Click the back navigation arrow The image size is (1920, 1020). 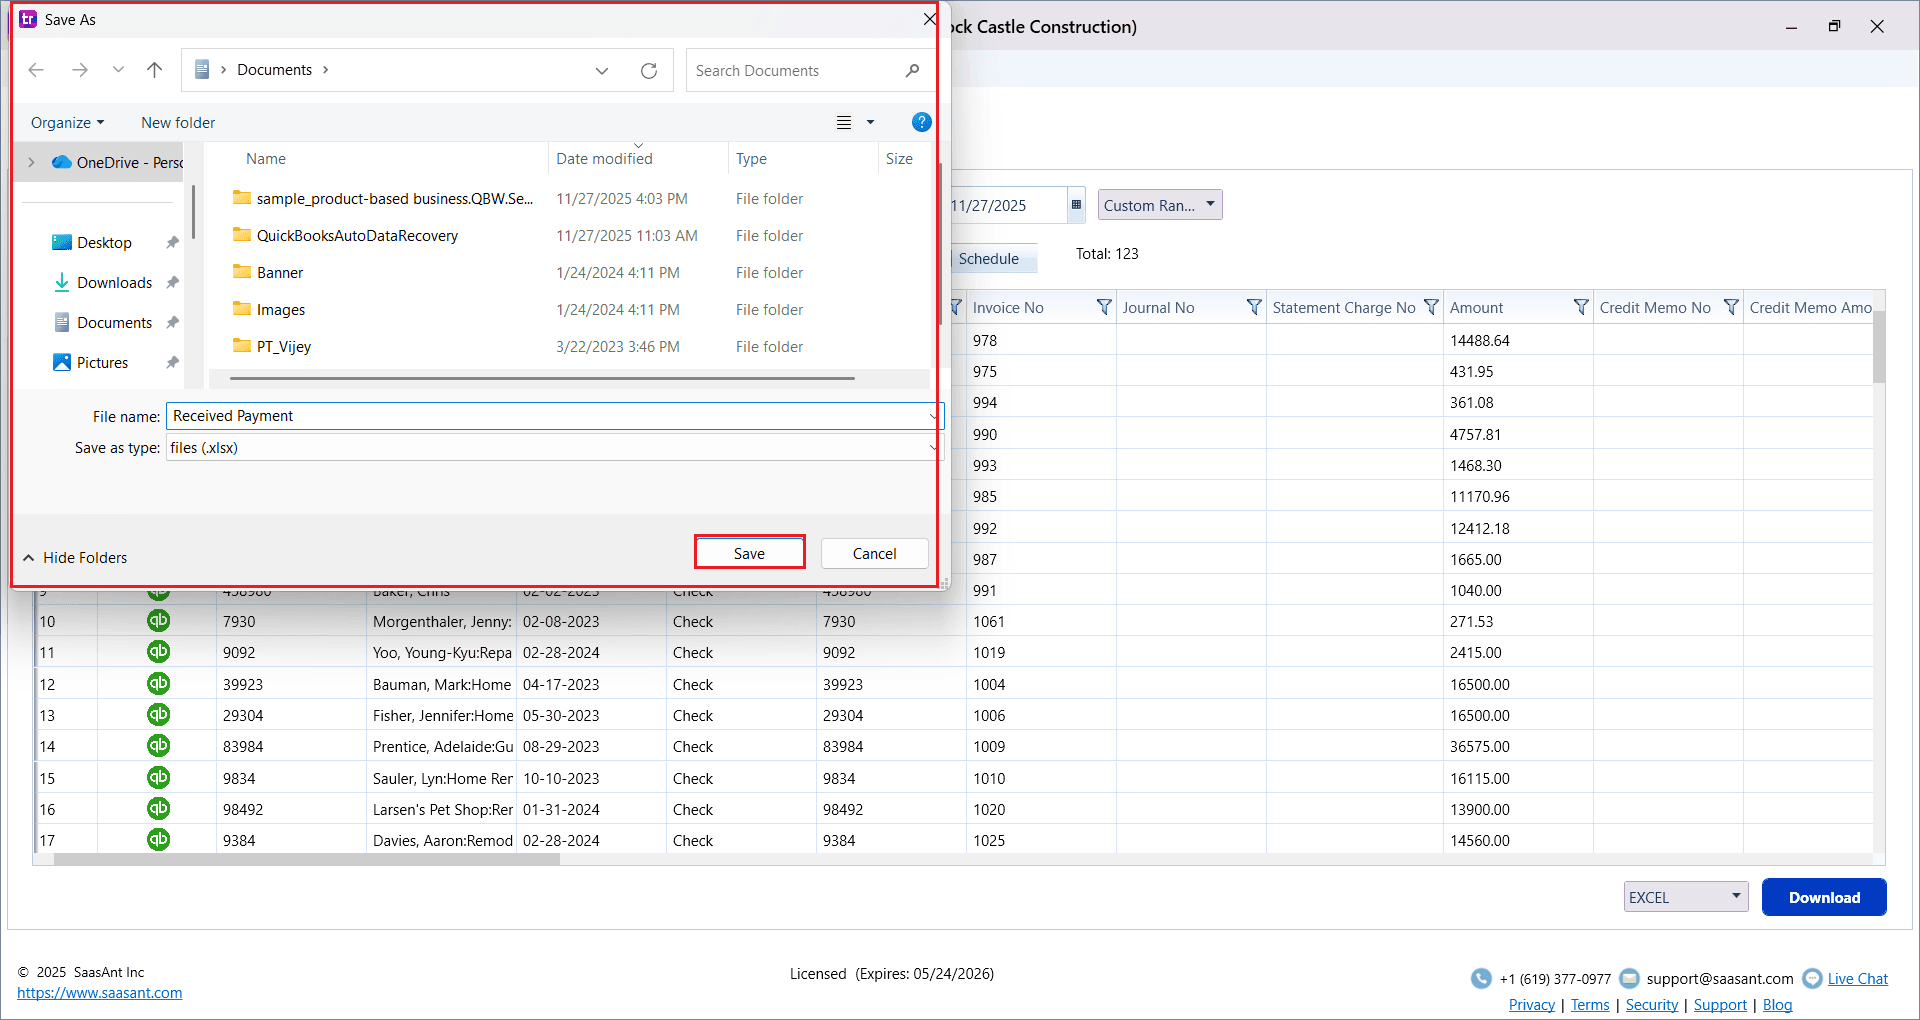(36, 70)
